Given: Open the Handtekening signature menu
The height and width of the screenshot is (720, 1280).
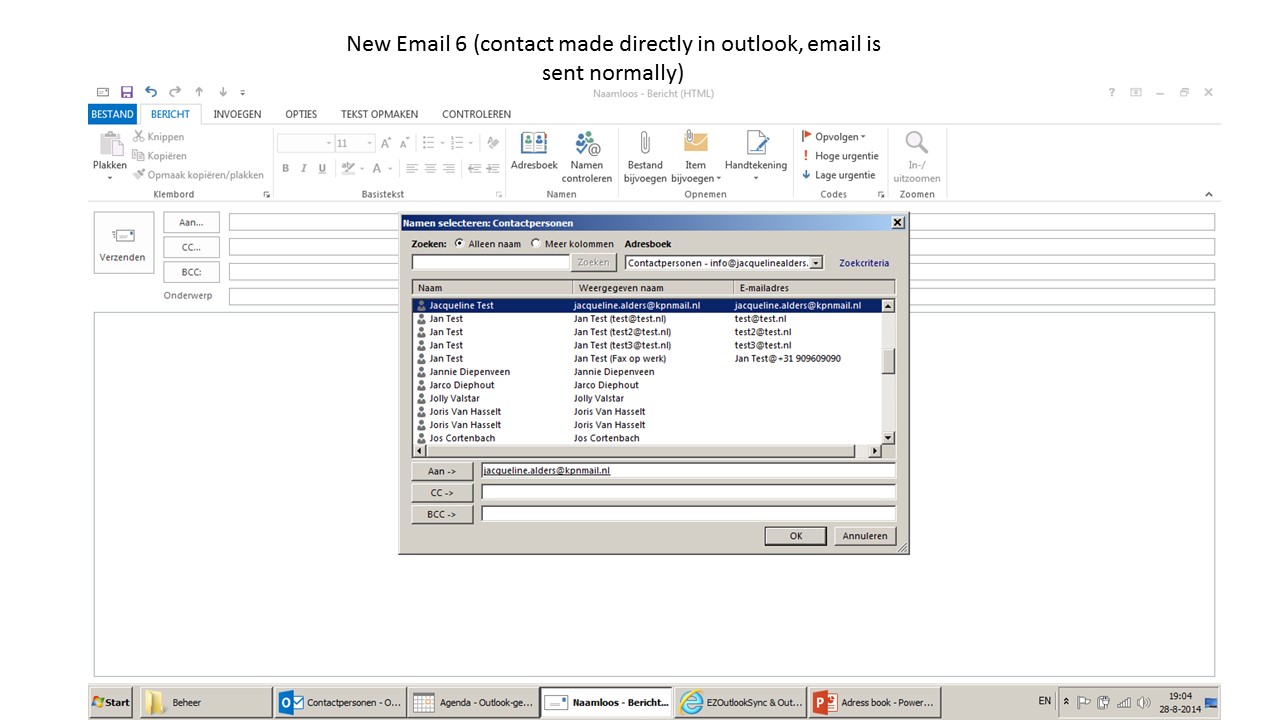Looking at the screenshot, I should pos(756,157).
